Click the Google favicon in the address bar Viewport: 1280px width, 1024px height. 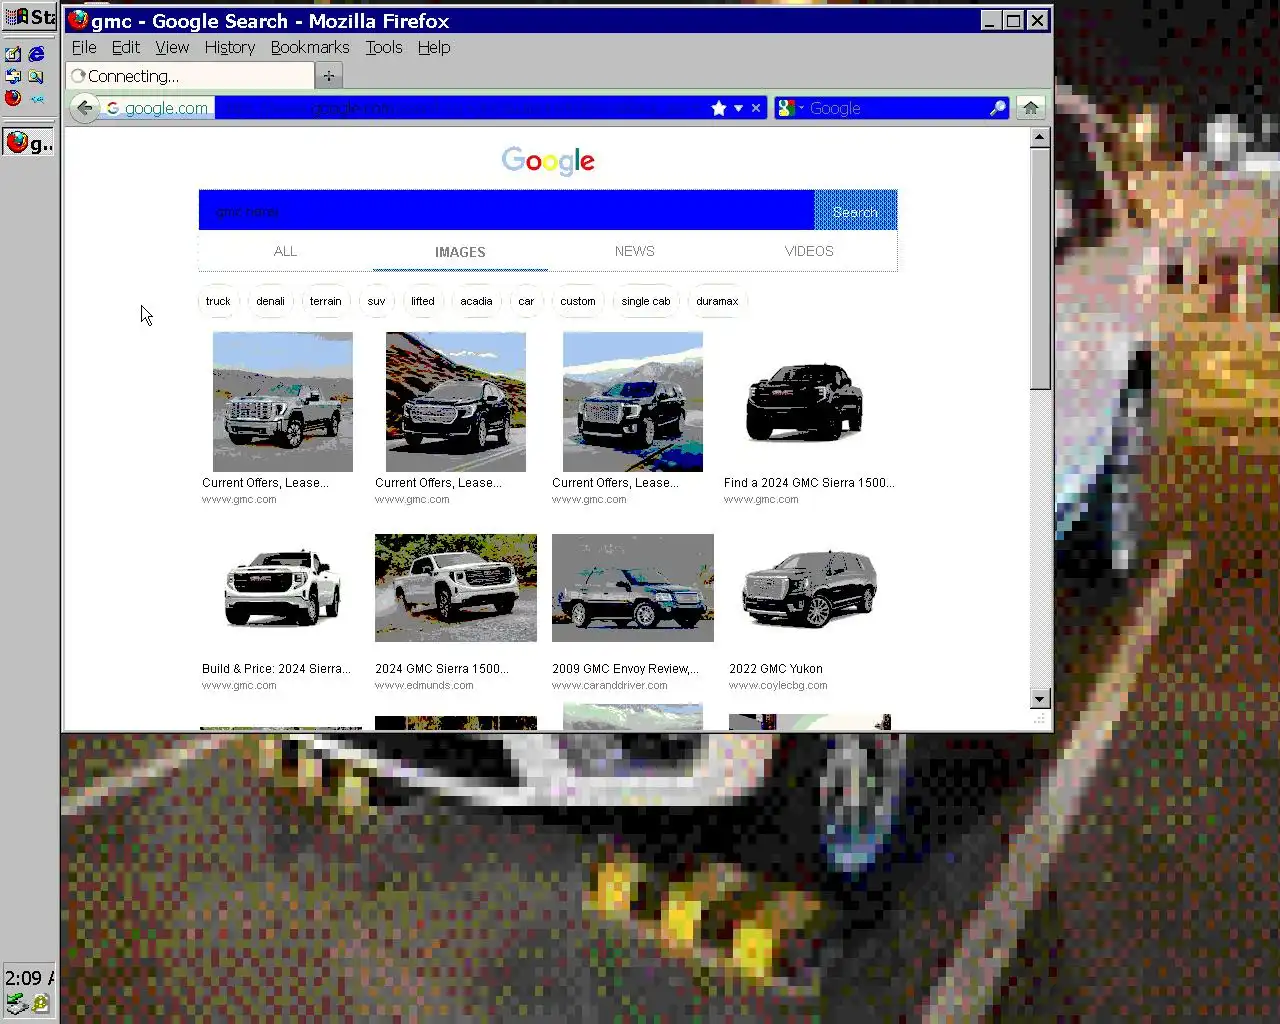pos(113,108)
